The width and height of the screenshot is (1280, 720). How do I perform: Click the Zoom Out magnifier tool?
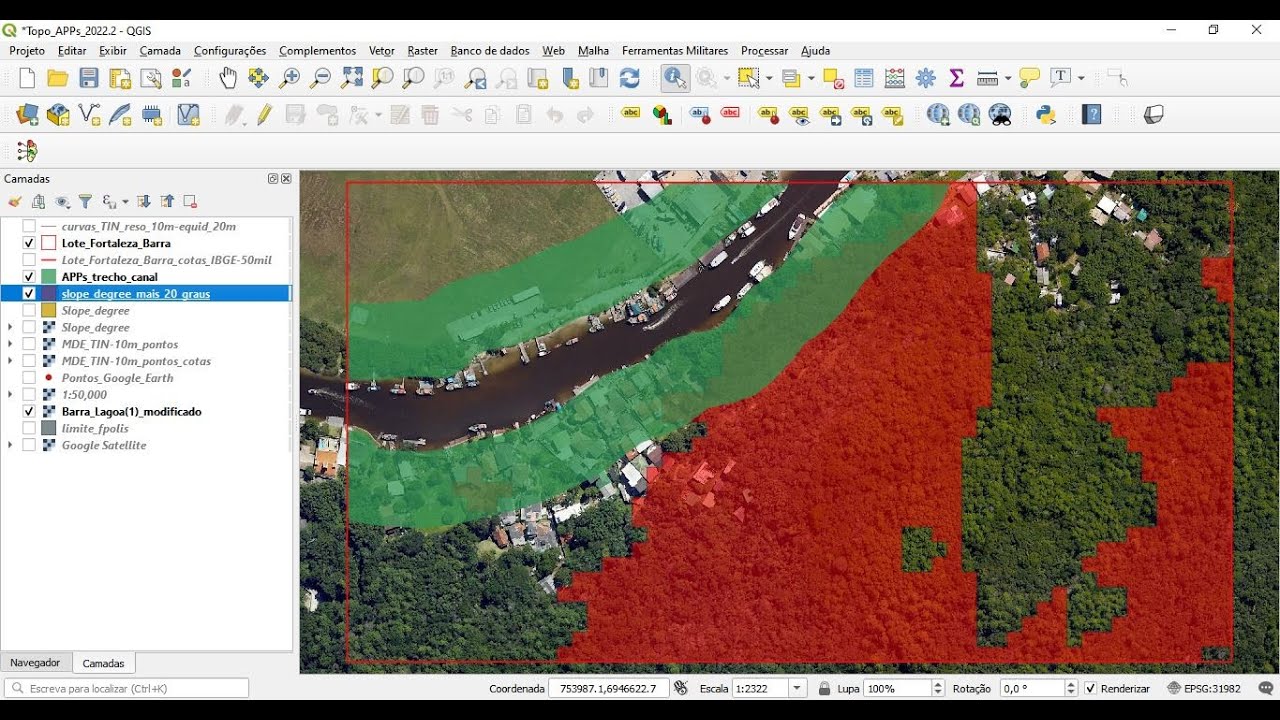tap(321, 78)
